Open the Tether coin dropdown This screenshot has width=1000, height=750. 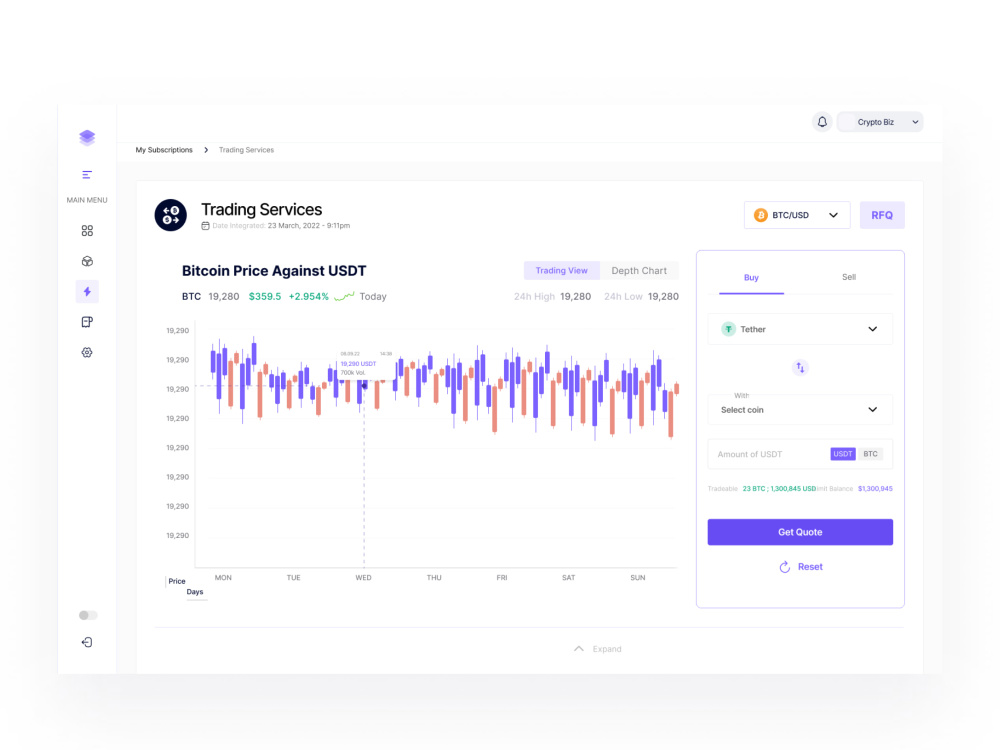(x=800, y=329)
